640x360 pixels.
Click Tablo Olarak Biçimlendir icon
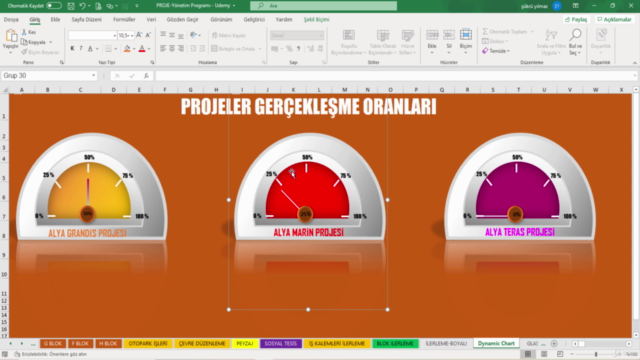382,36
